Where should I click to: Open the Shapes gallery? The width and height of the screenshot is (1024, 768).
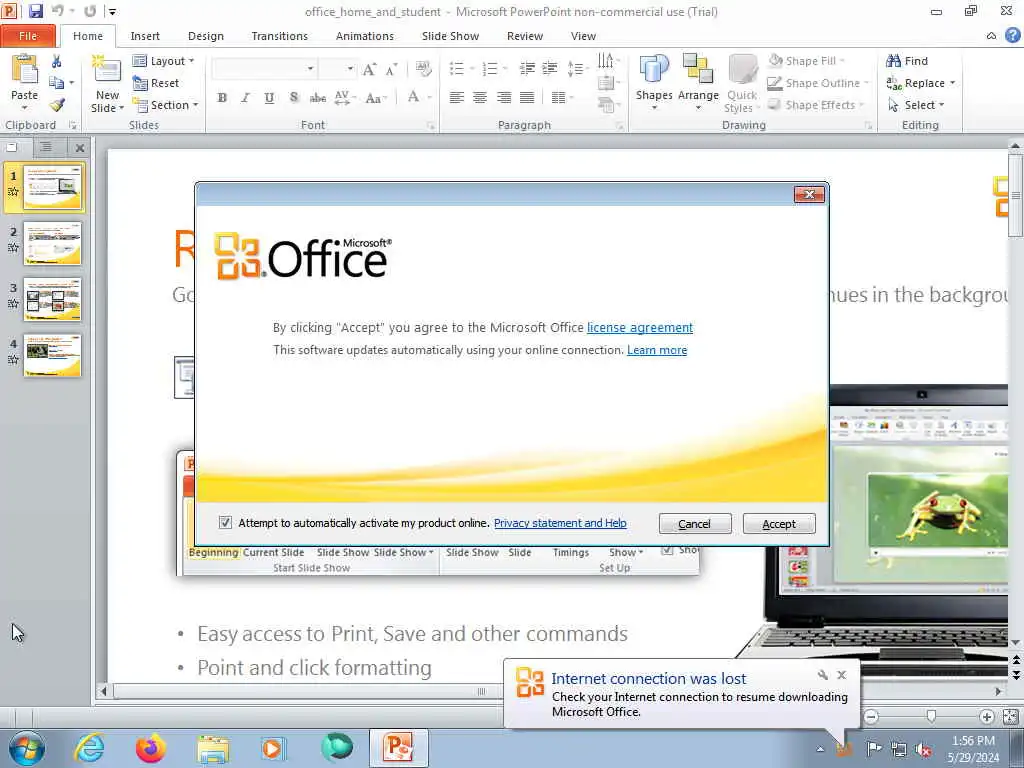click(x=654, y=81)
